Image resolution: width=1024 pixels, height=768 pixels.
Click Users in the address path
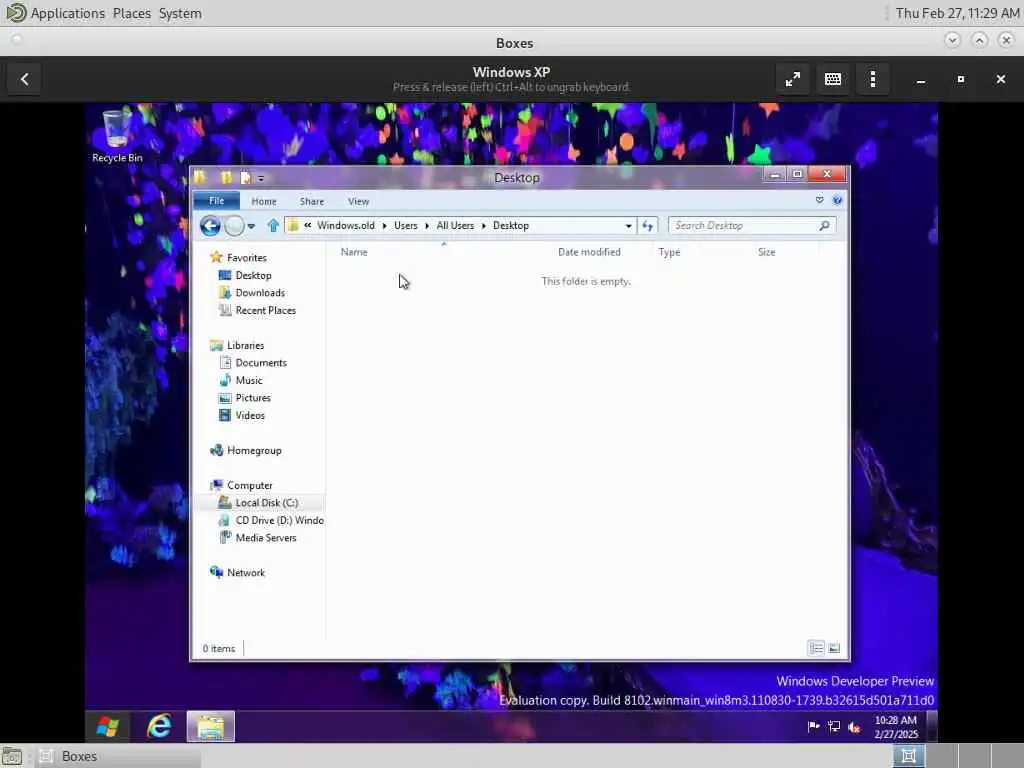pos(406,226)
